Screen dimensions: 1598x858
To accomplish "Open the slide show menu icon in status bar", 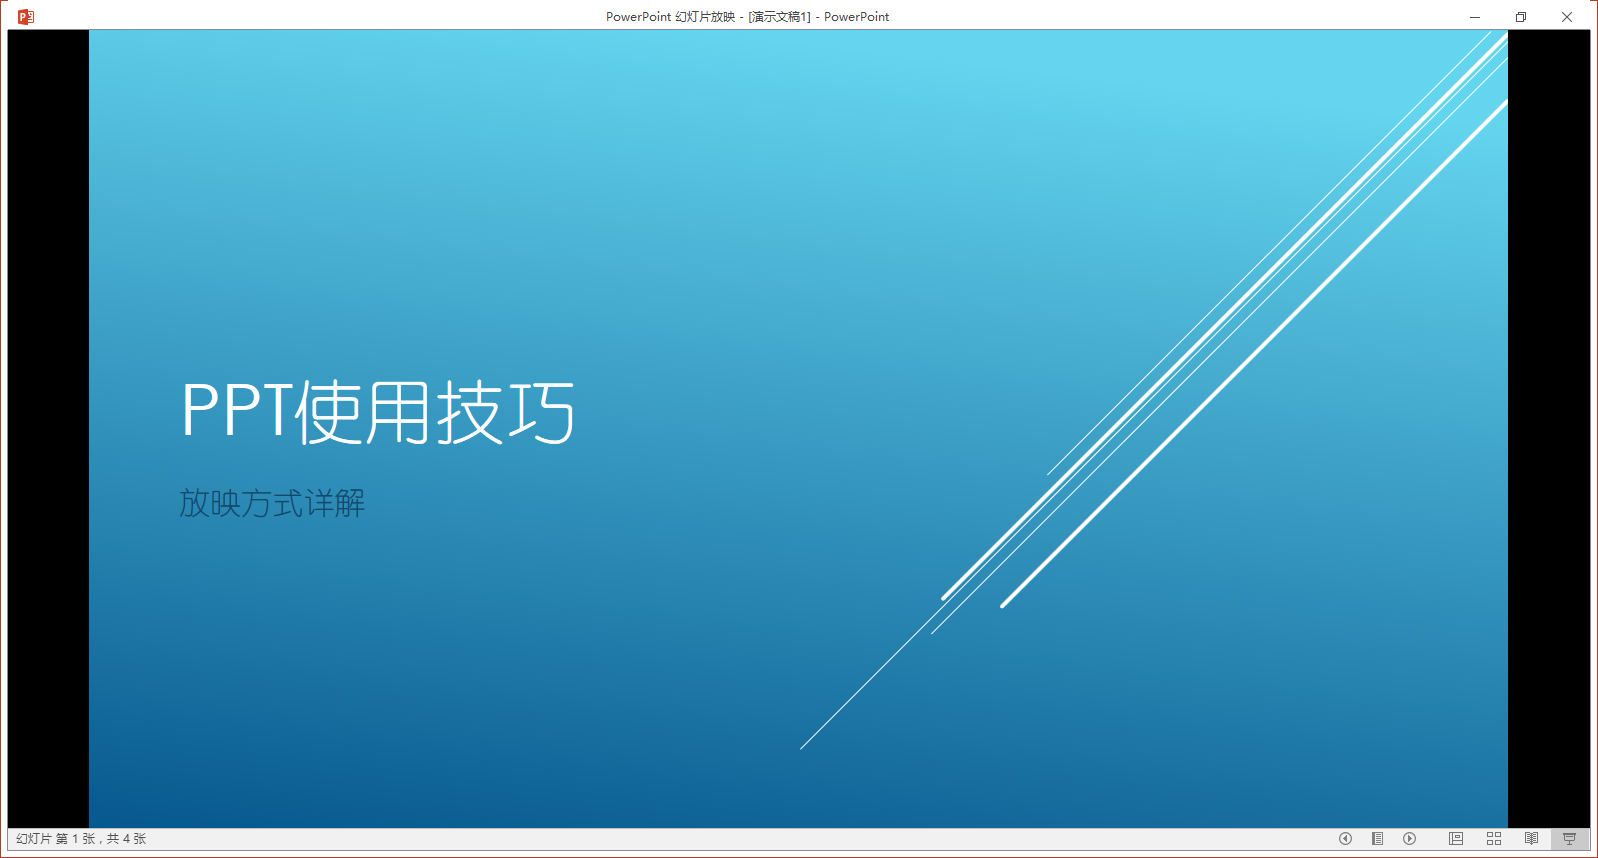I will click(1377, 839).
